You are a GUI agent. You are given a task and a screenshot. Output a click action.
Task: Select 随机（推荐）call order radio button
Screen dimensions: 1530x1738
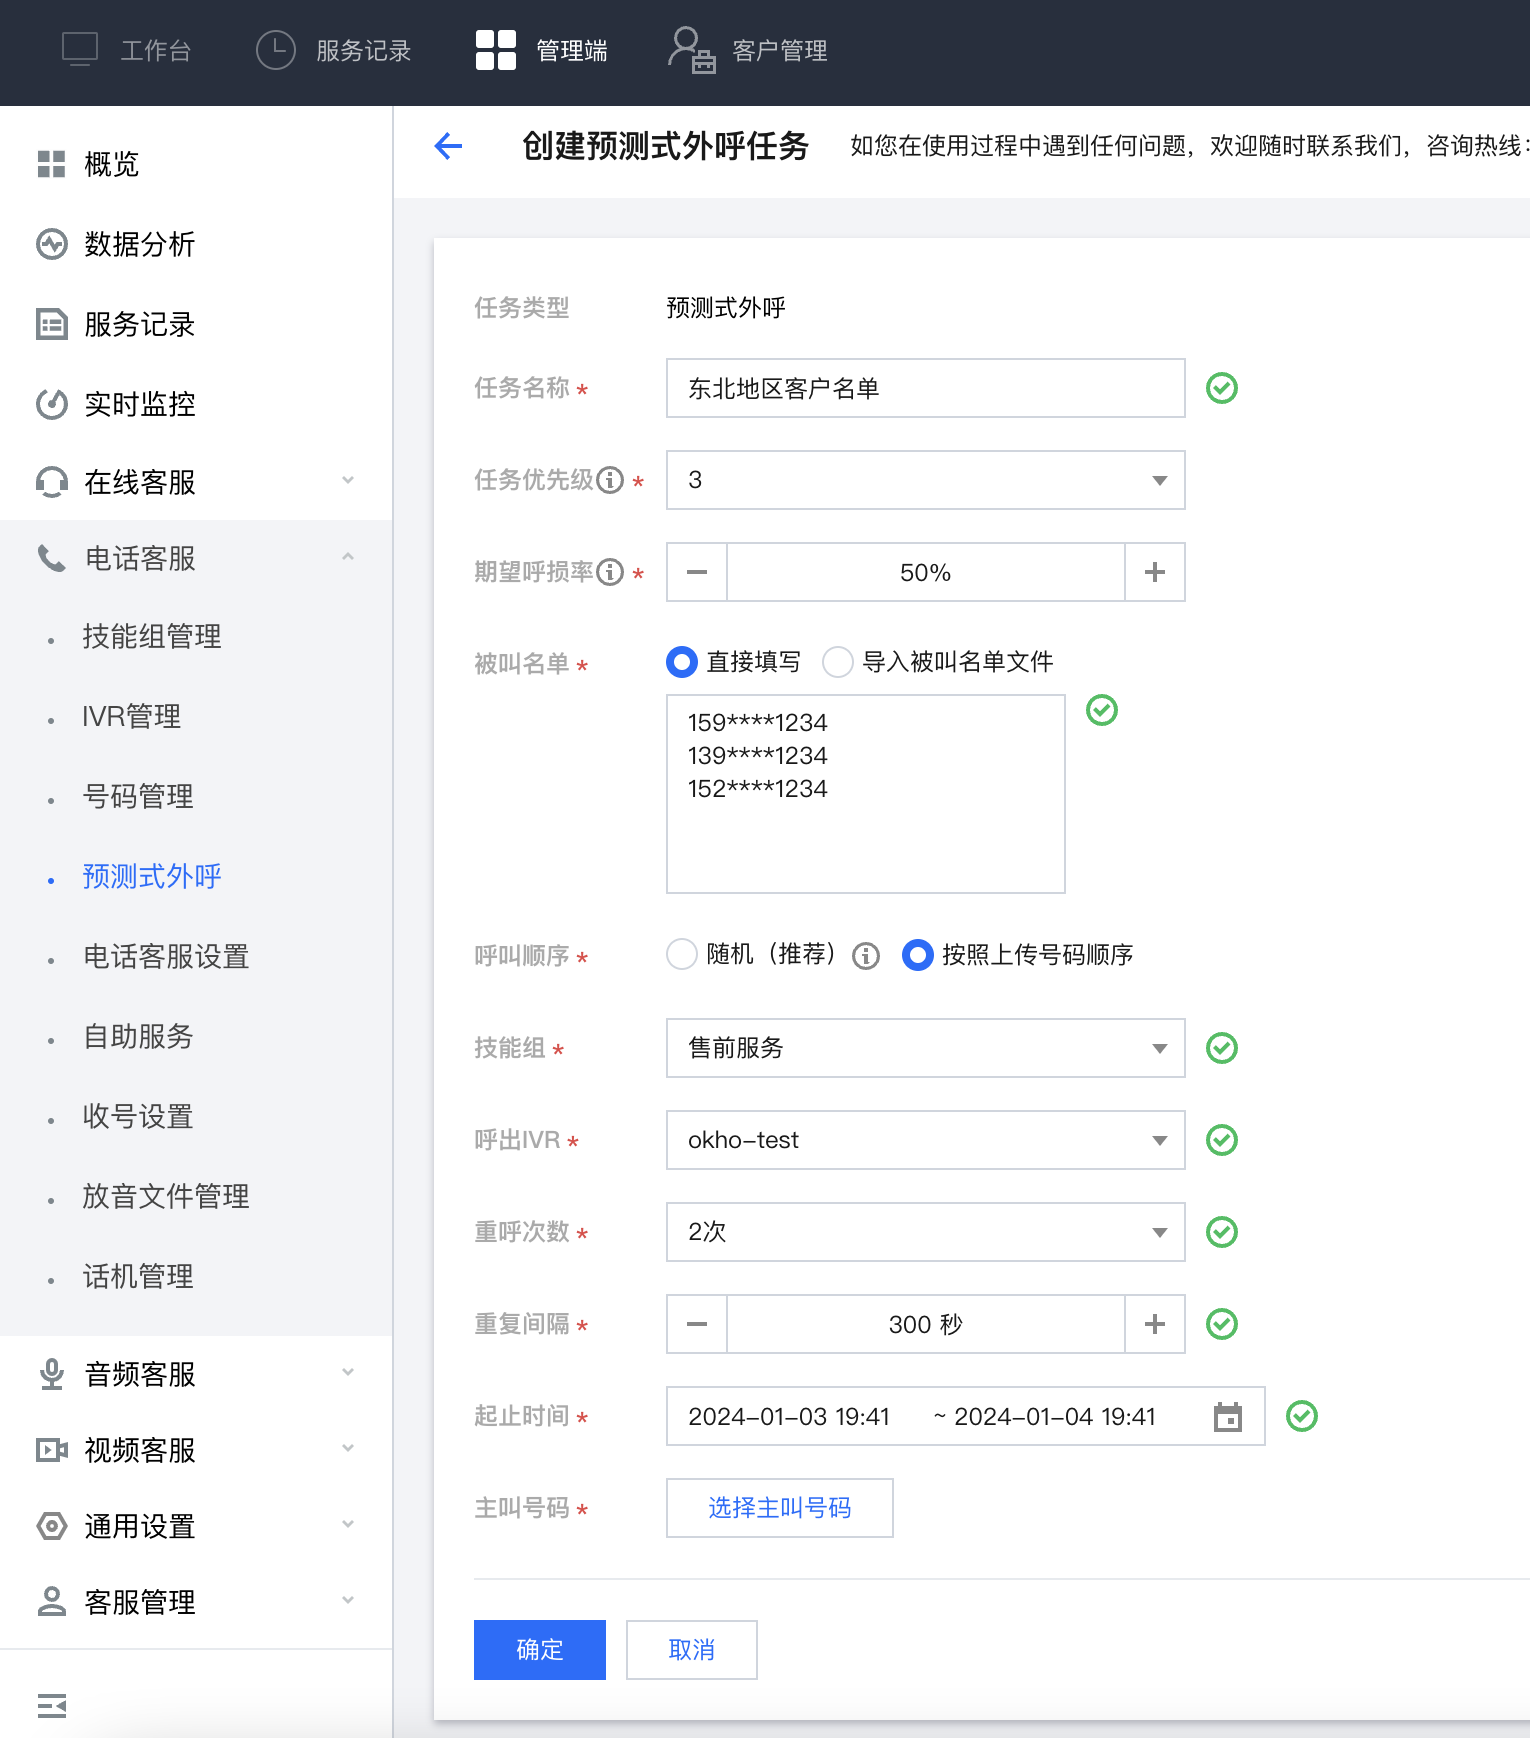point(682,955)
